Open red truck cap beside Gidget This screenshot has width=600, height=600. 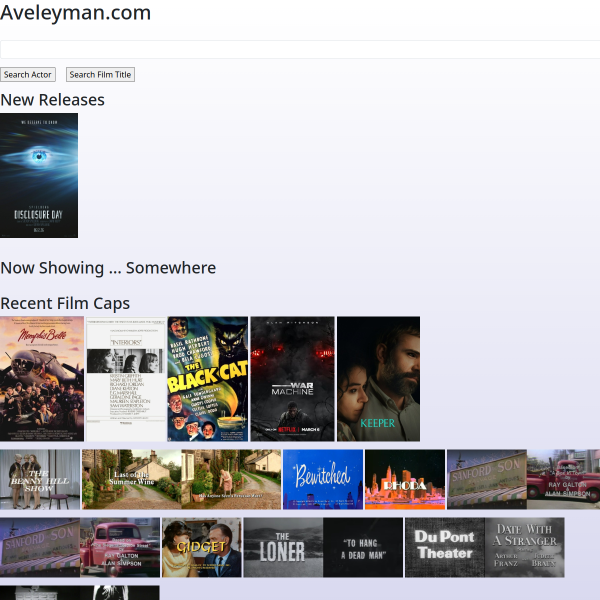[120, 547]
